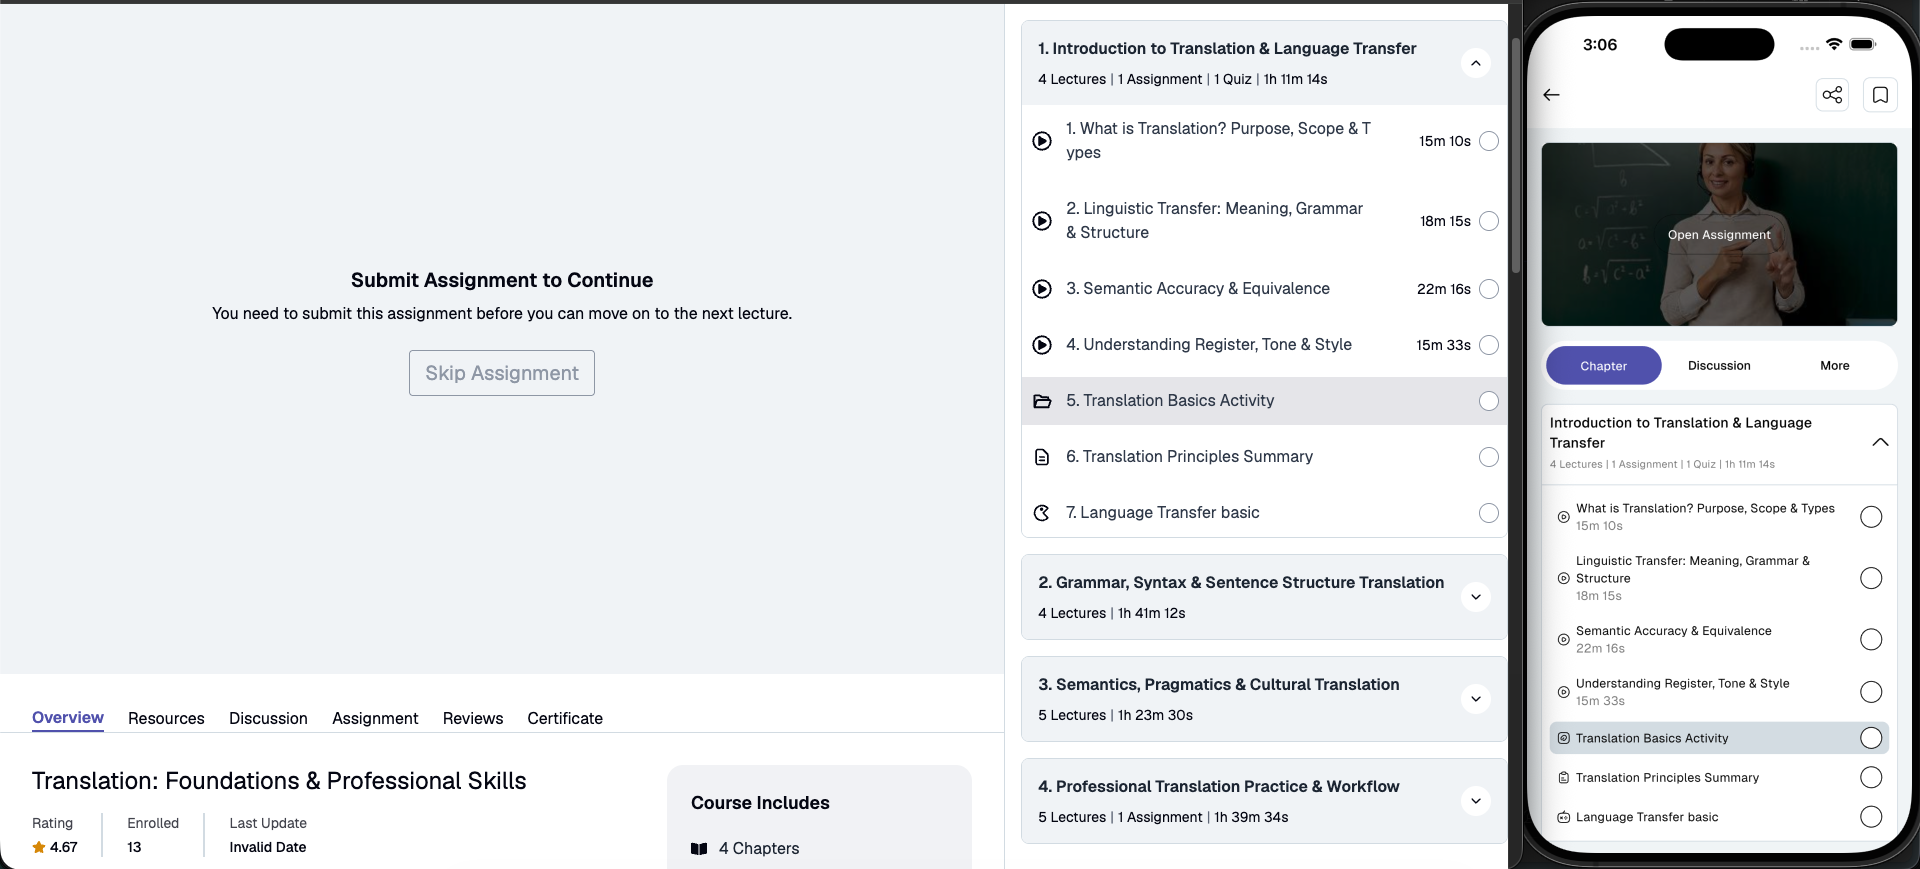Click the star rating icon
The height and width of the screenshot is (869, 1920).
pyautogui.click(x=39, y=847)
